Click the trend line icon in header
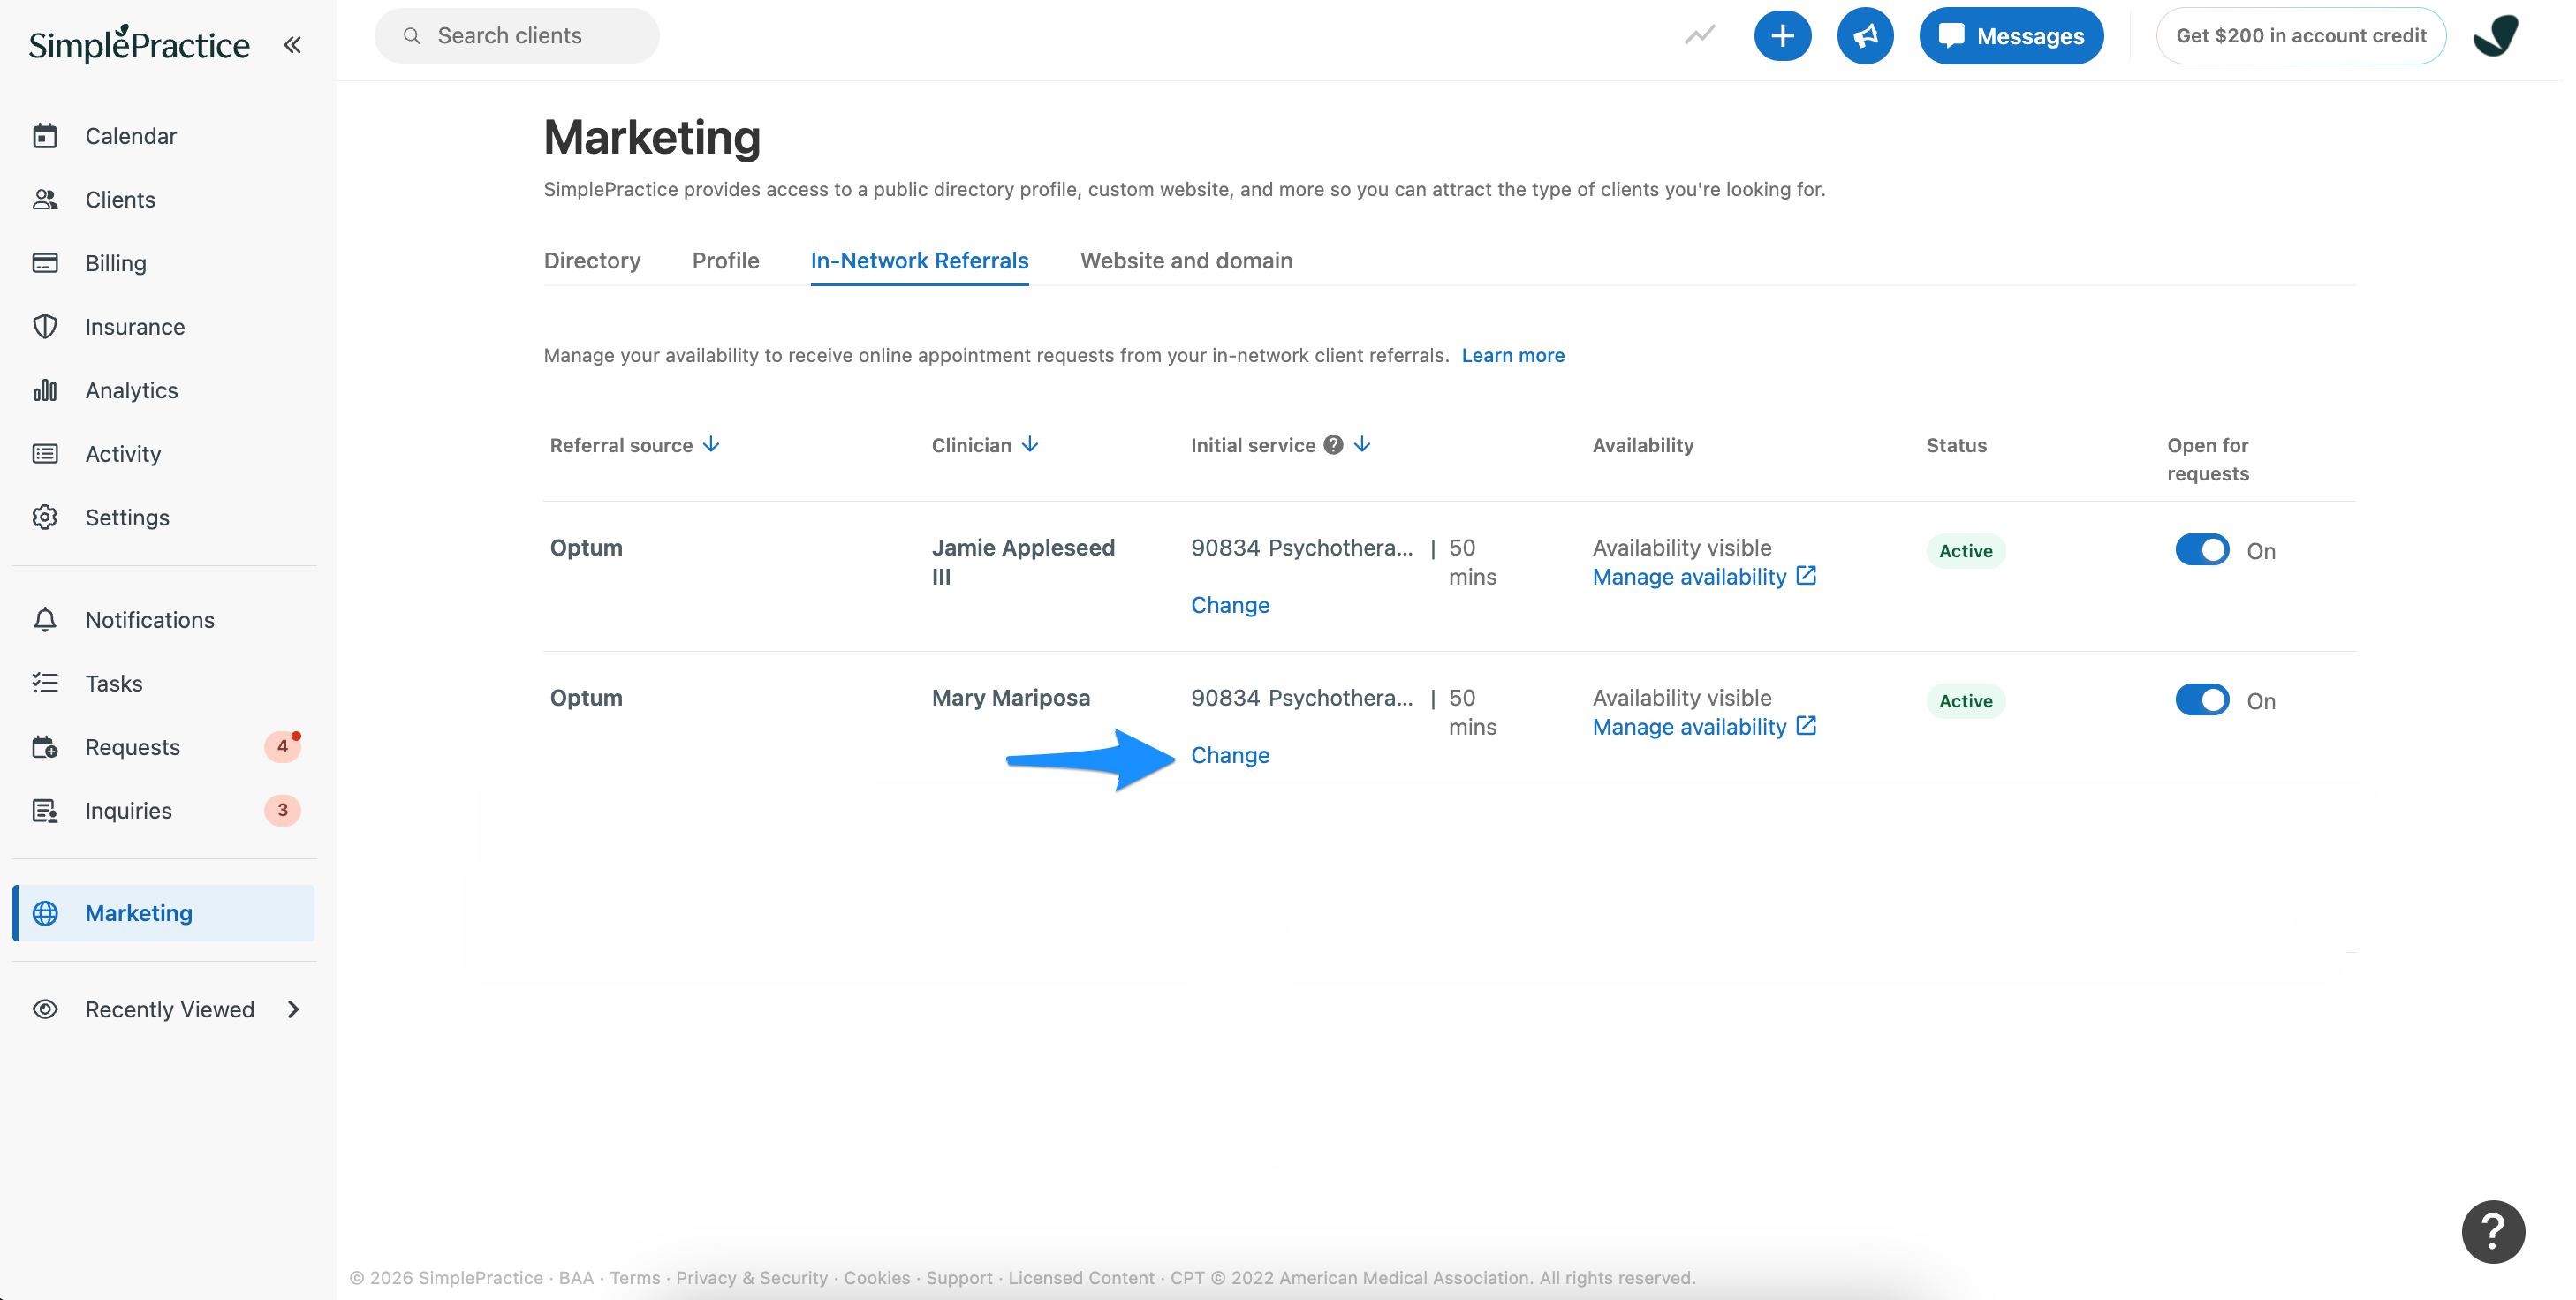Screen dimensions: 2576x1300 coord(1699,36)
